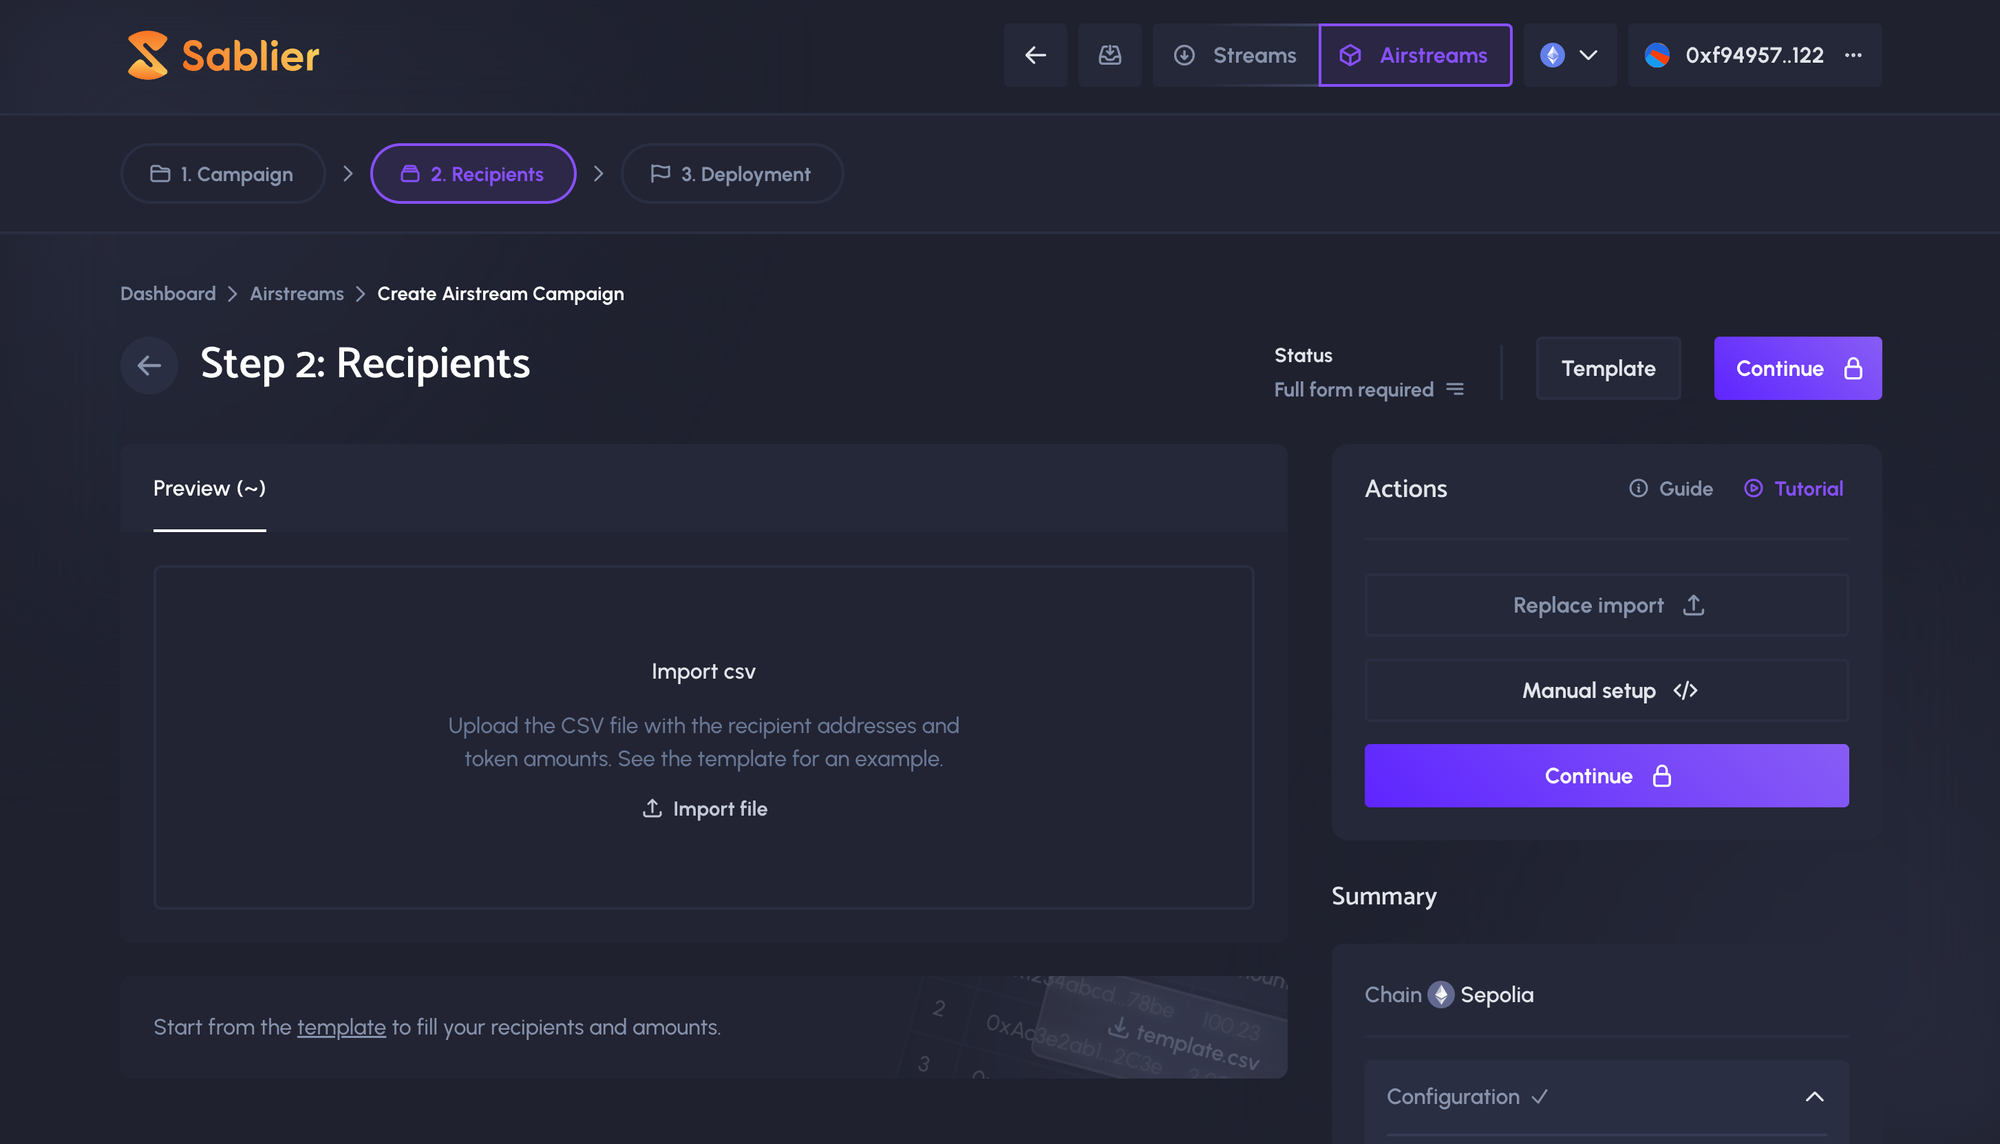Open the Status list icon next to Full form required
Image resolution: width=2000 pixels, height=1144 pixels.
click(1455, 389)
